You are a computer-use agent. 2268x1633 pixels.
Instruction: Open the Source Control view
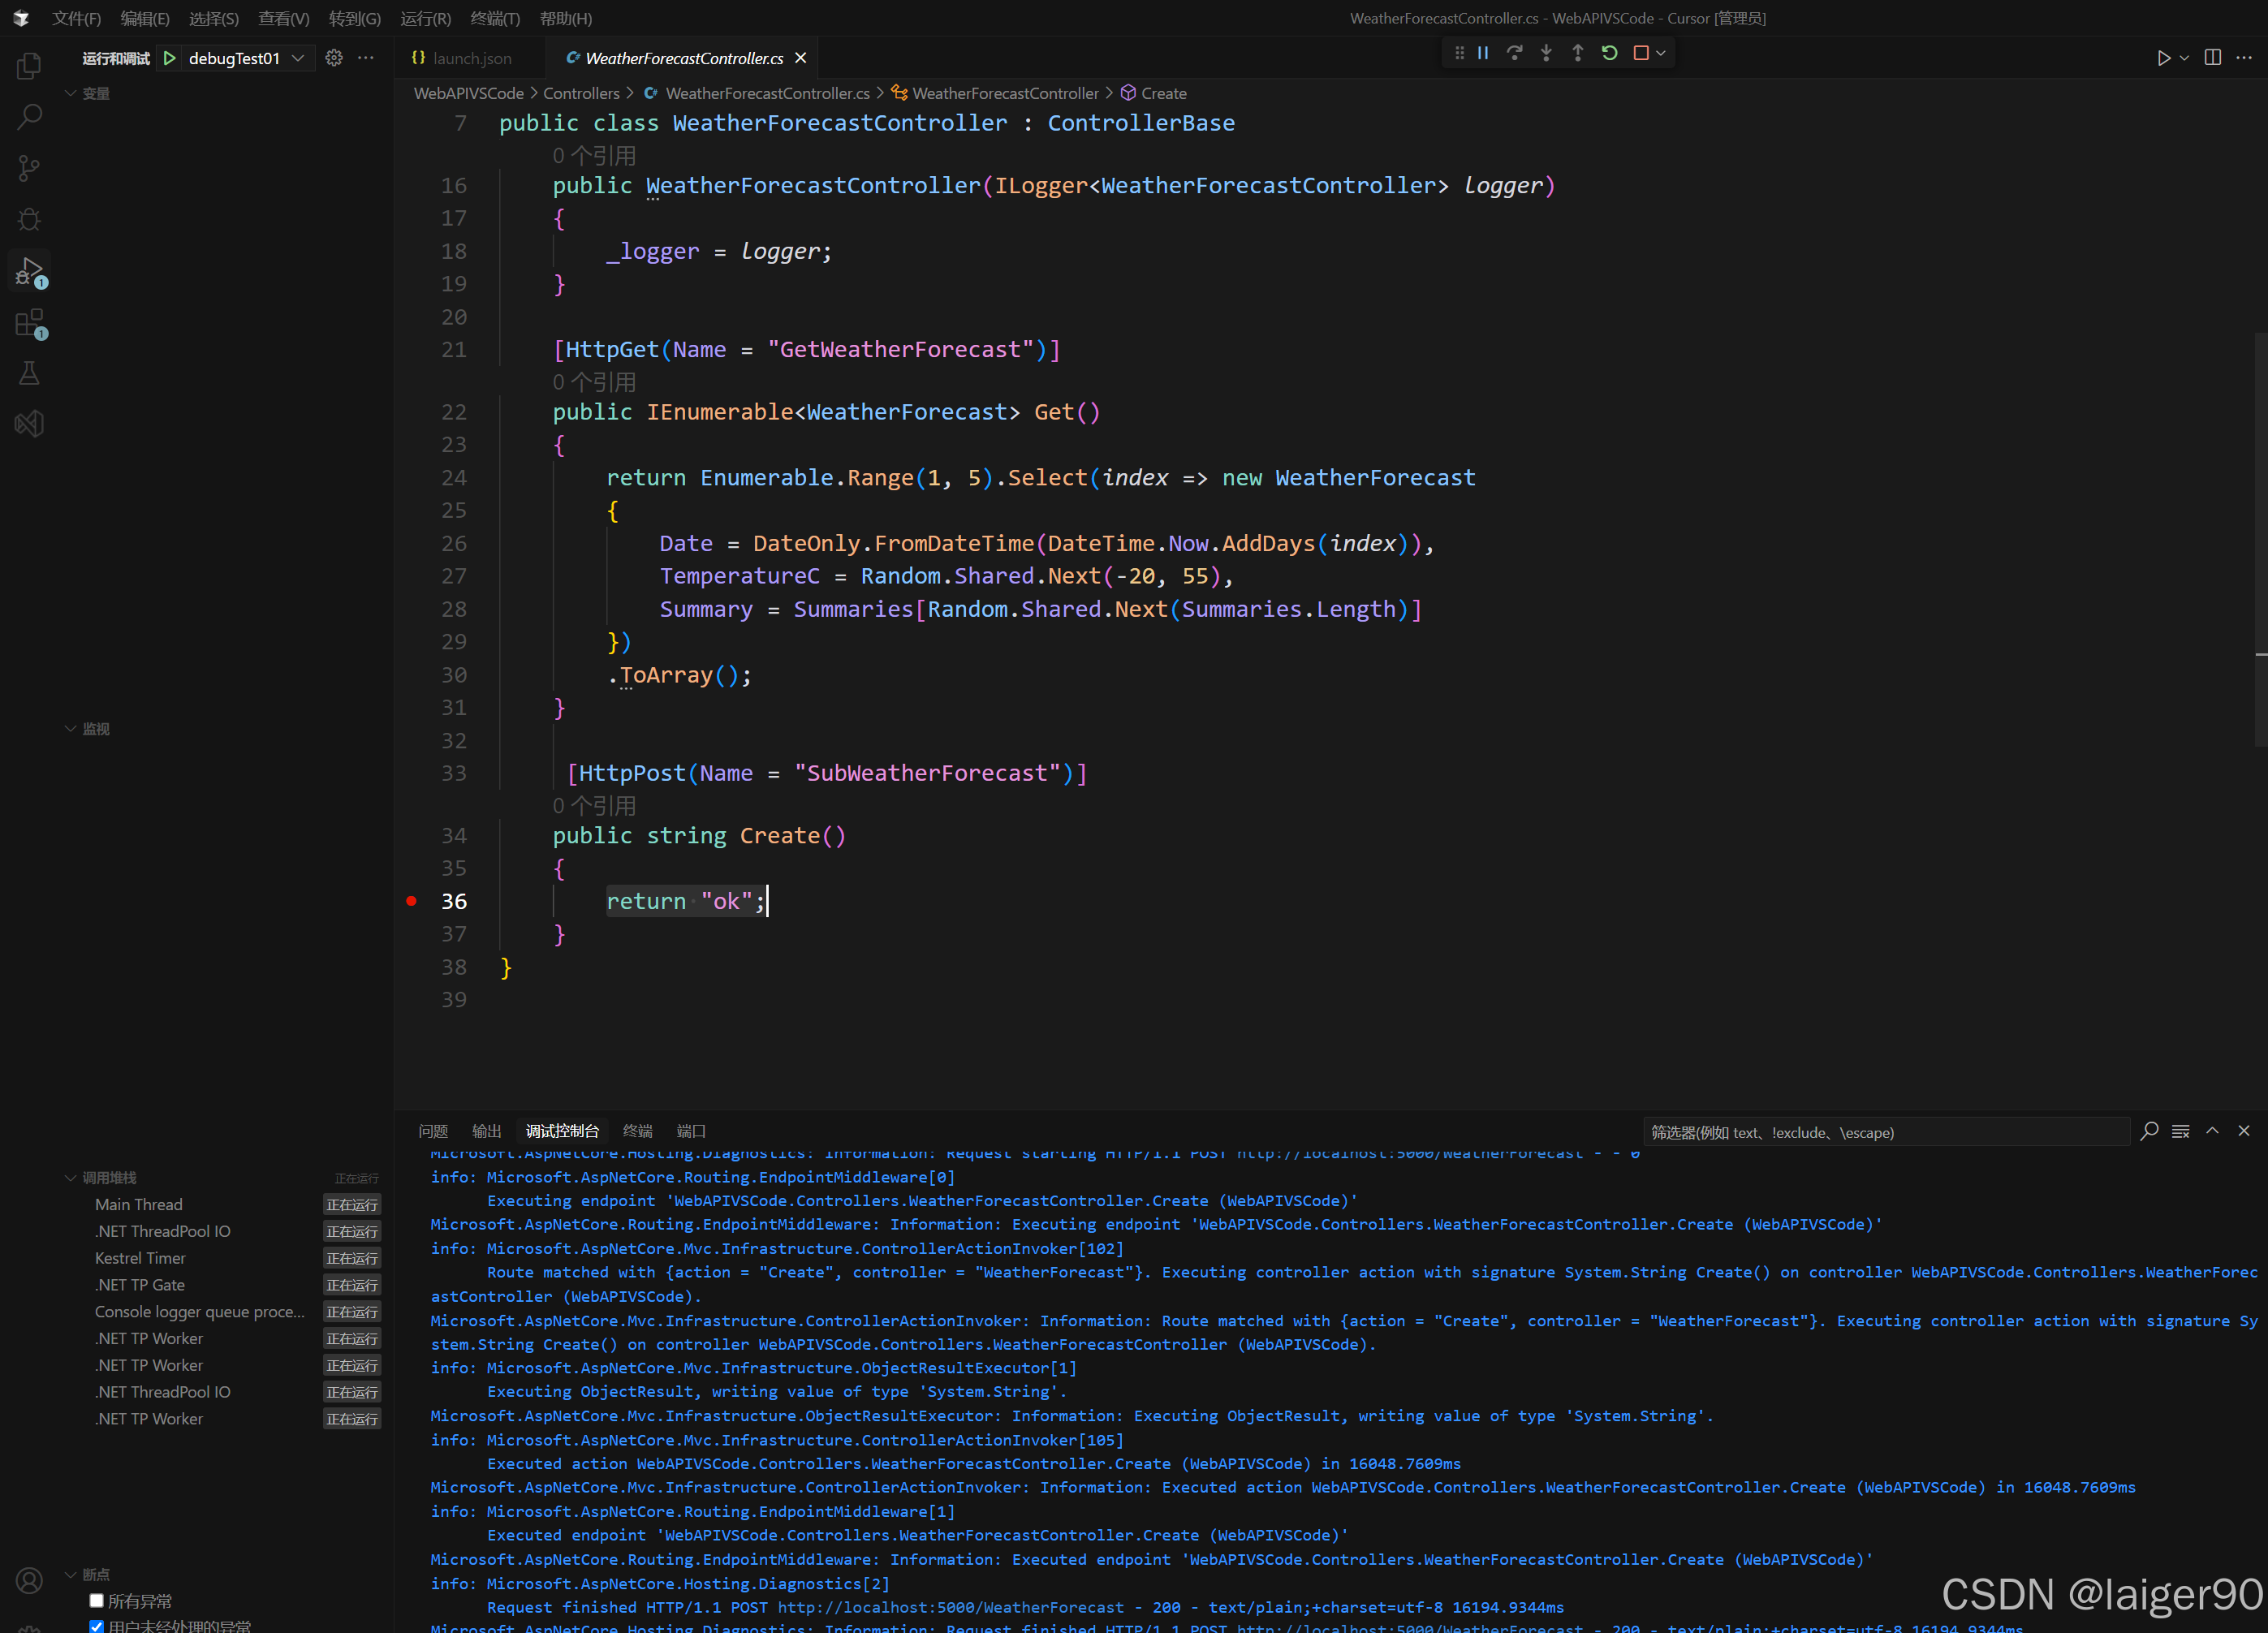(x=29, y=168)
